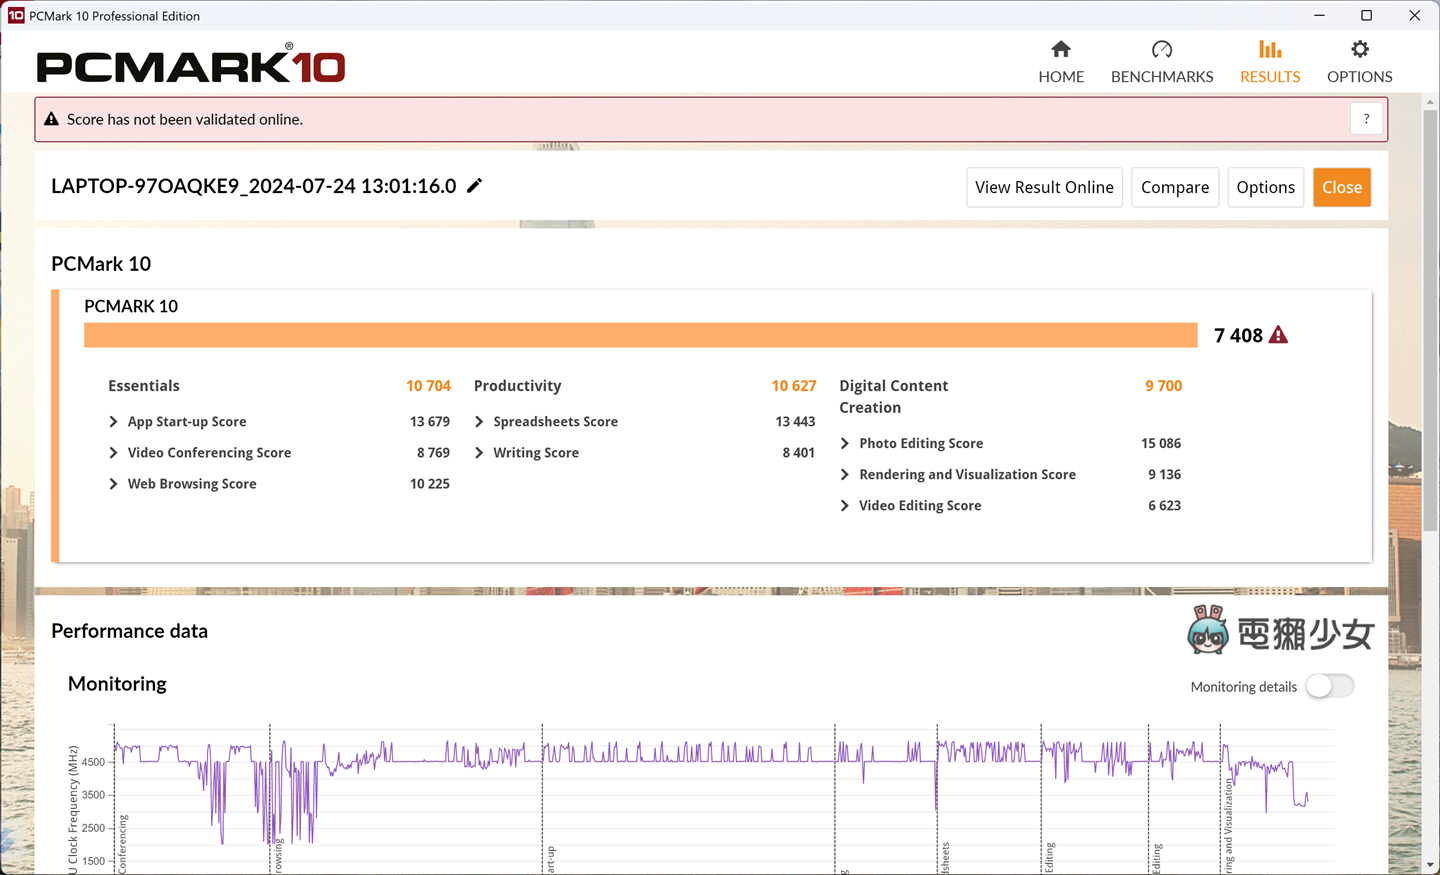Click the Compare button
This screenshot has height=875, width=1440.
[1175, 187]
